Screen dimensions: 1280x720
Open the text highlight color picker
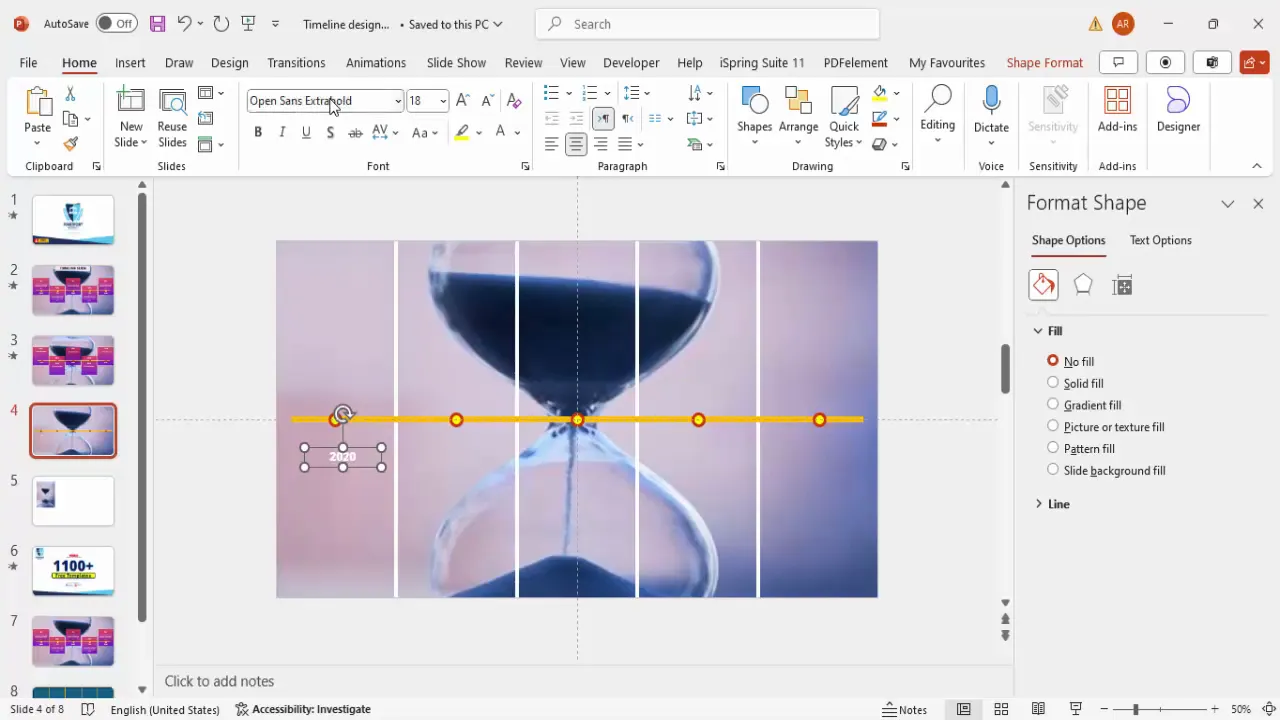click(x=462, y=132)
